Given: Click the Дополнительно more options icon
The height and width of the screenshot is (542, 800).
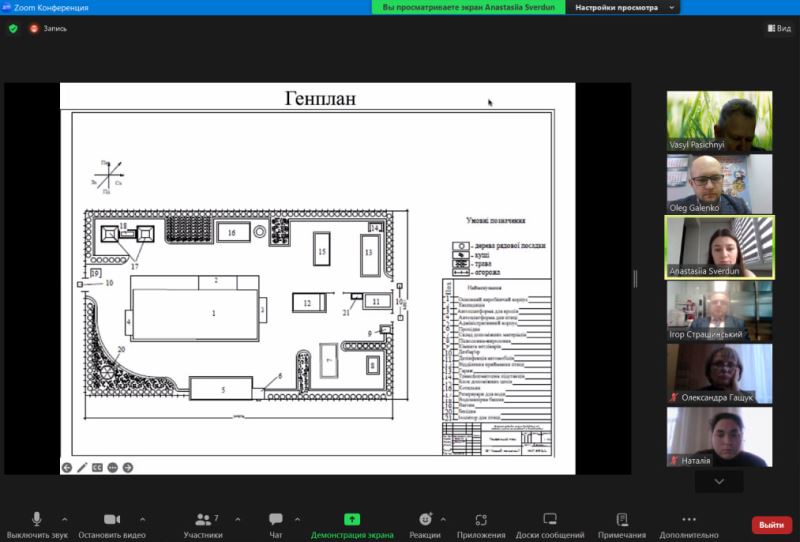Looking at the screenshot, I should point(688,519).
